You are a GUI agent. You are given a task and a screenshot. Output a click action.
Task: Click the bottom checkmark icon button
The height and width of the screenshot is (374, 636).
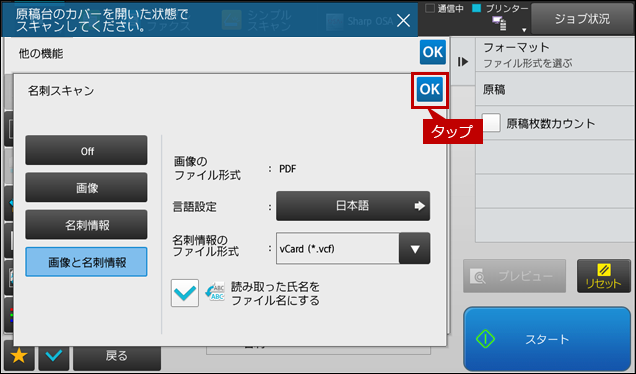click(x=54, y=356)
